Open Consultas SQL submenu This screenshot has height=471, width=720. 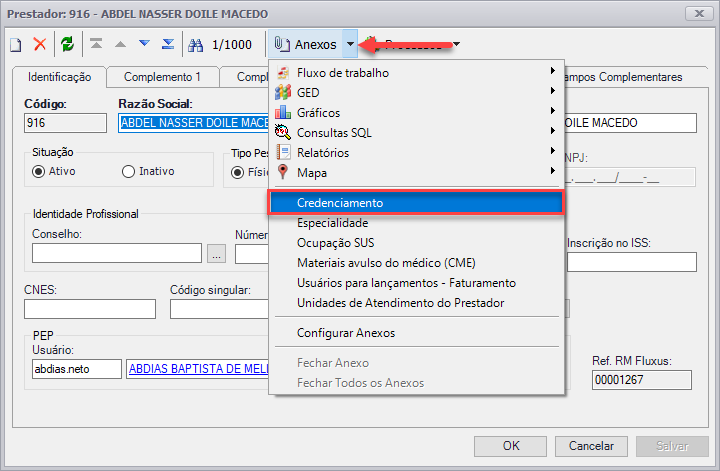pos(416,133)
